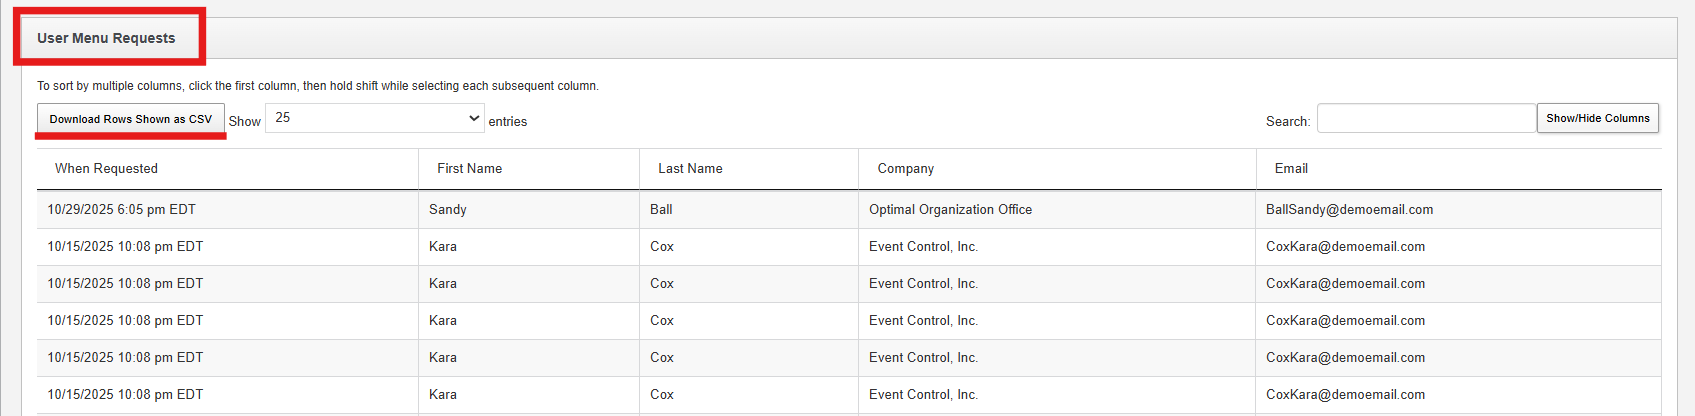Sort by First Name column header

pos(469,169)
